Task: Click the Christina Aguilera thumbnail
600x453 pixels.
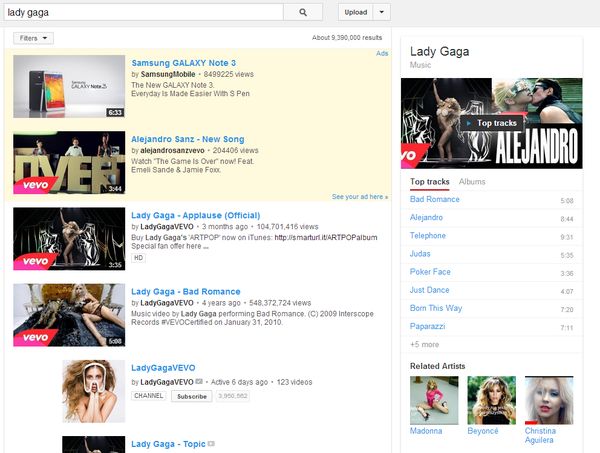Action: (549, 400)
